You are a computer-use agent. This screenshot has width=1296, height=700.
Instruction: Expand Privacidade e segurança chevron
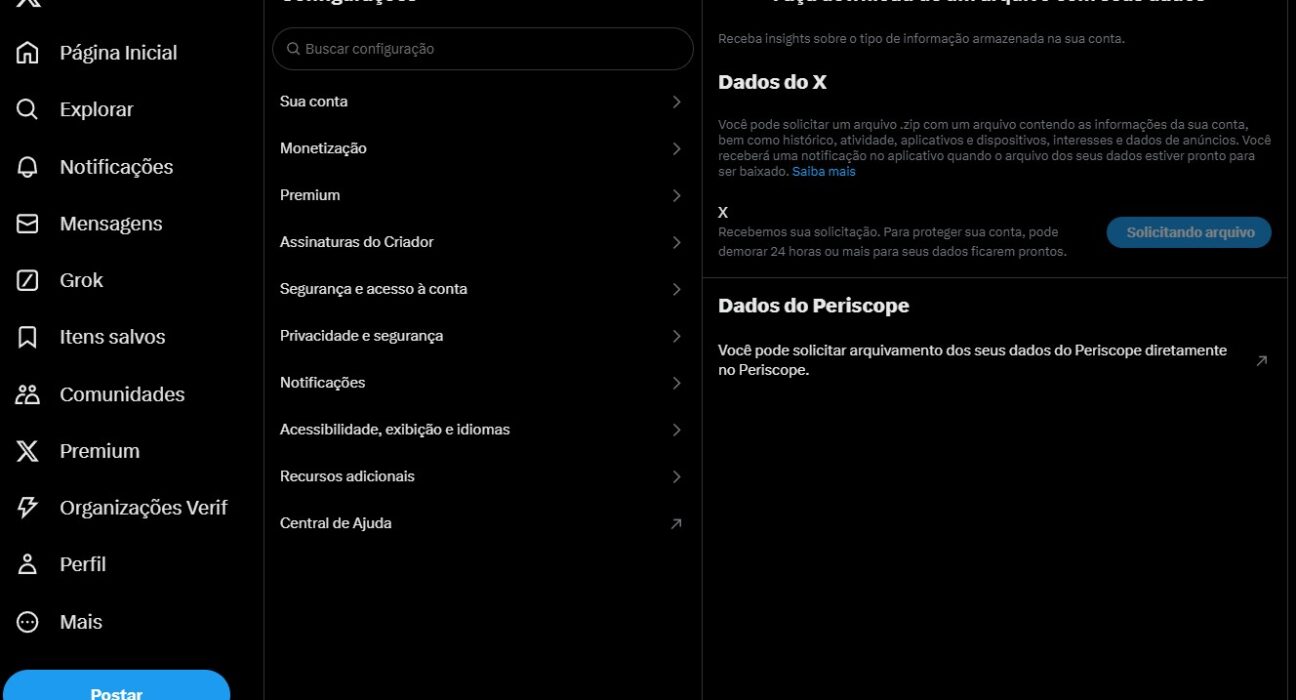click(x=676, y=336)
